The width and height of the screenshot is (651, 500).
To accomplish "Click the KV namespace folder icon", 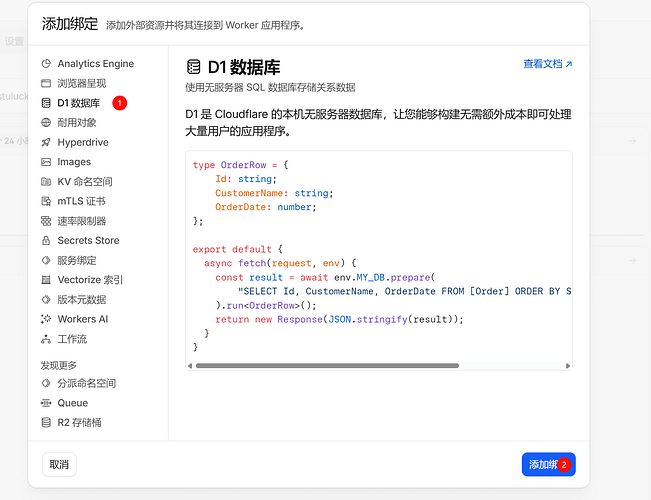I will [x=46, y=181].
